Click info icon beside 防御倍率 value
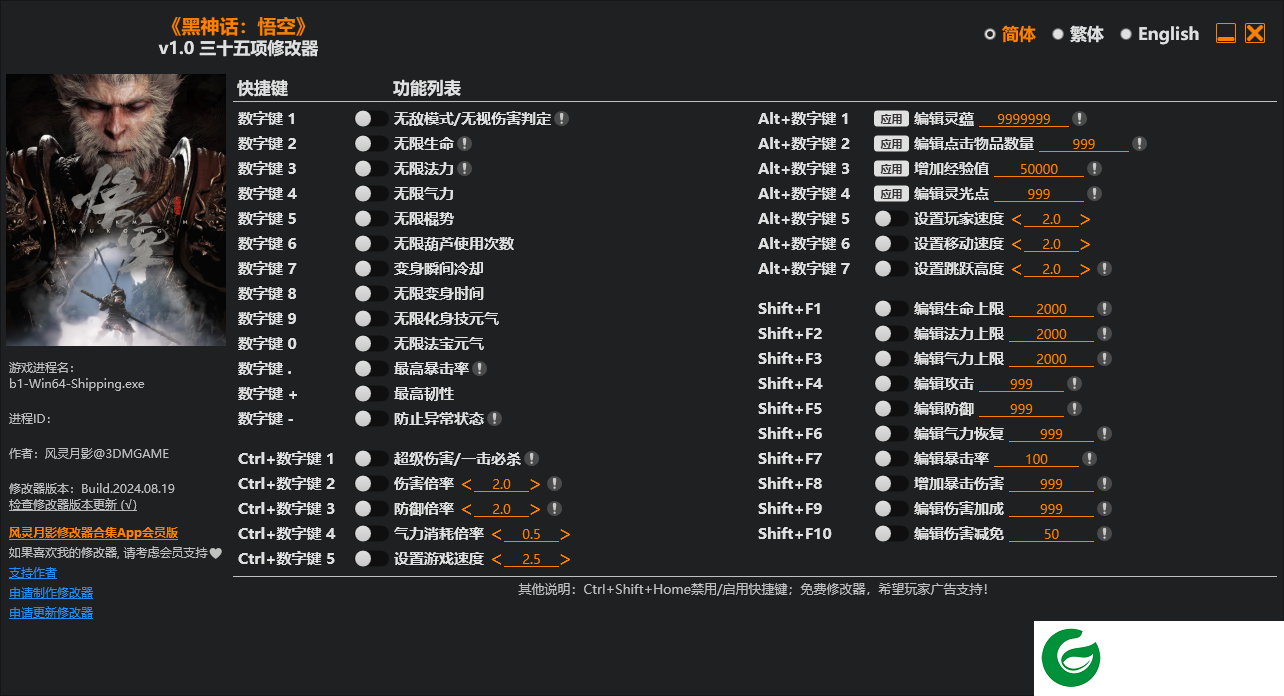The height and width of the screenshot is (696, 1284). (x=554, y=509)
